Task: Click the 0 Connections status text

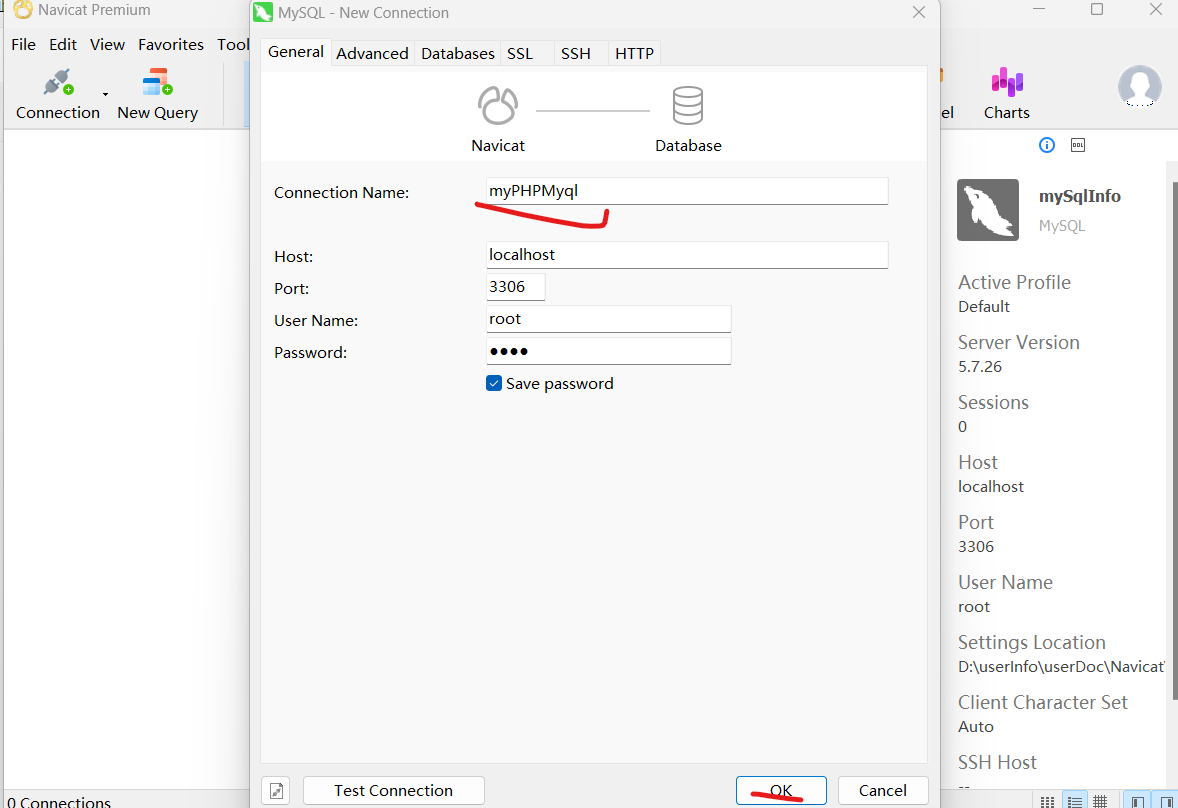Action: (59, 801)
